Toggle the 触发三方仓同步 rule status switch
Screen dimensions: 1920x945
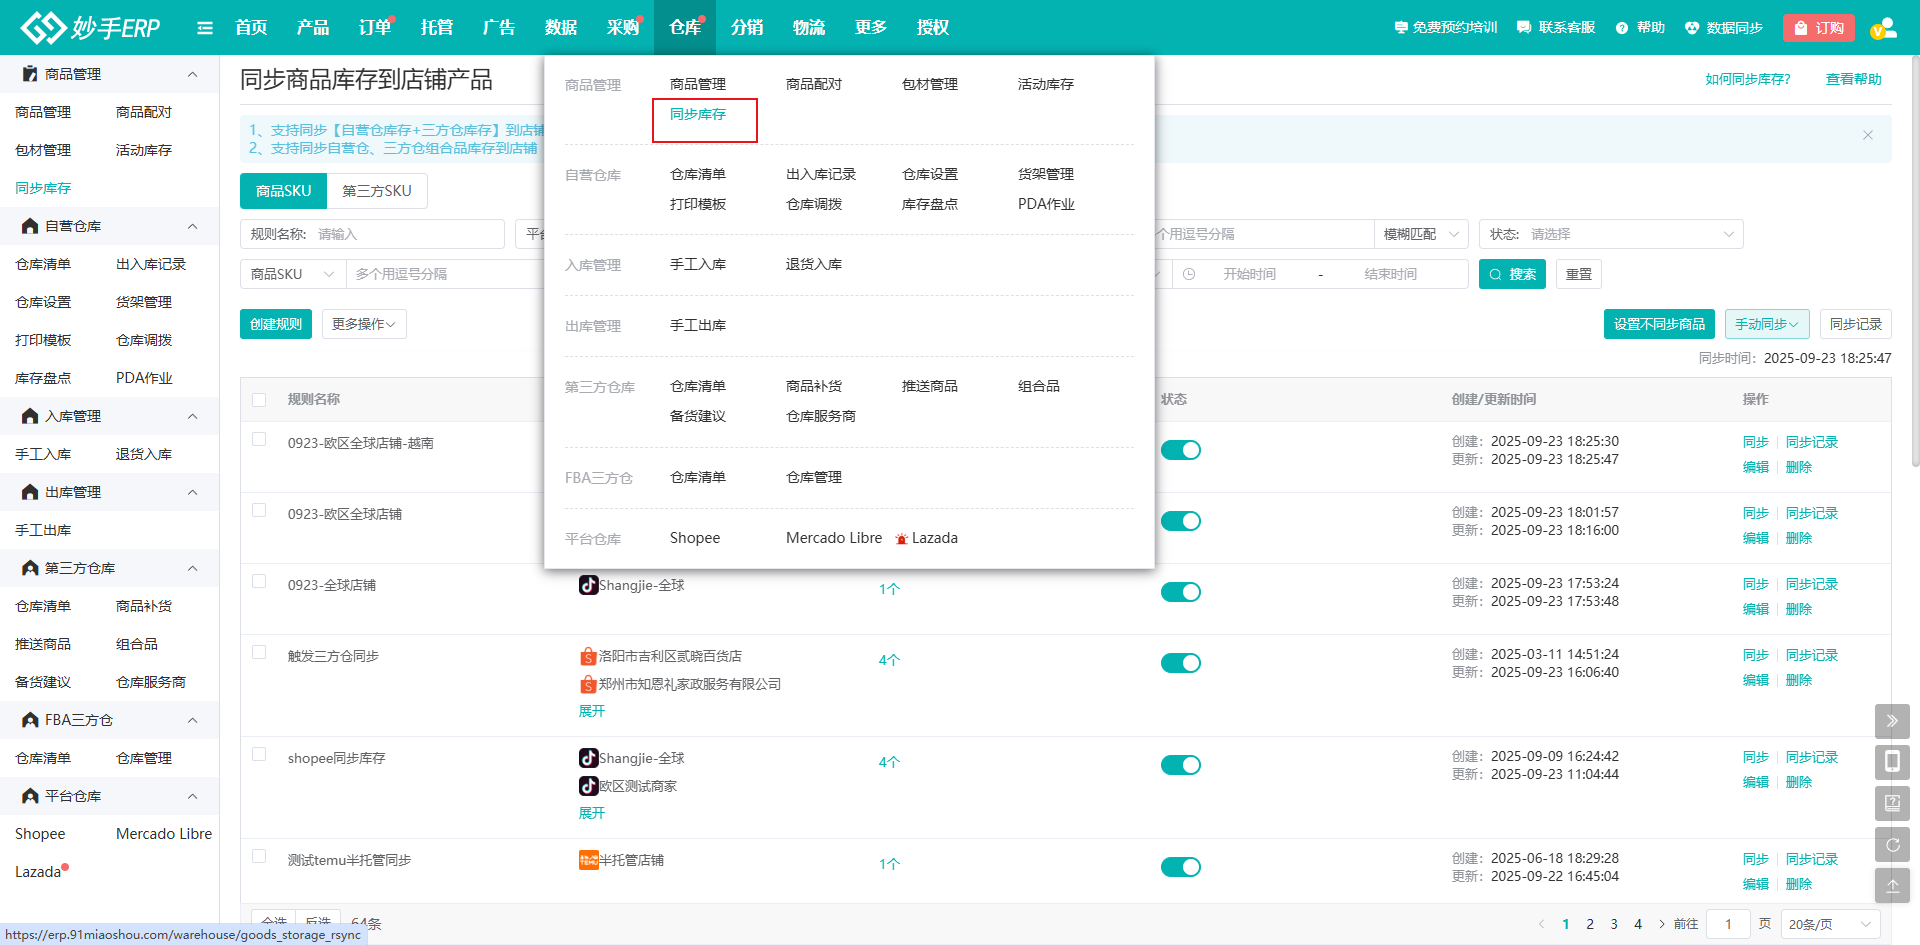tap(1180, 663)
